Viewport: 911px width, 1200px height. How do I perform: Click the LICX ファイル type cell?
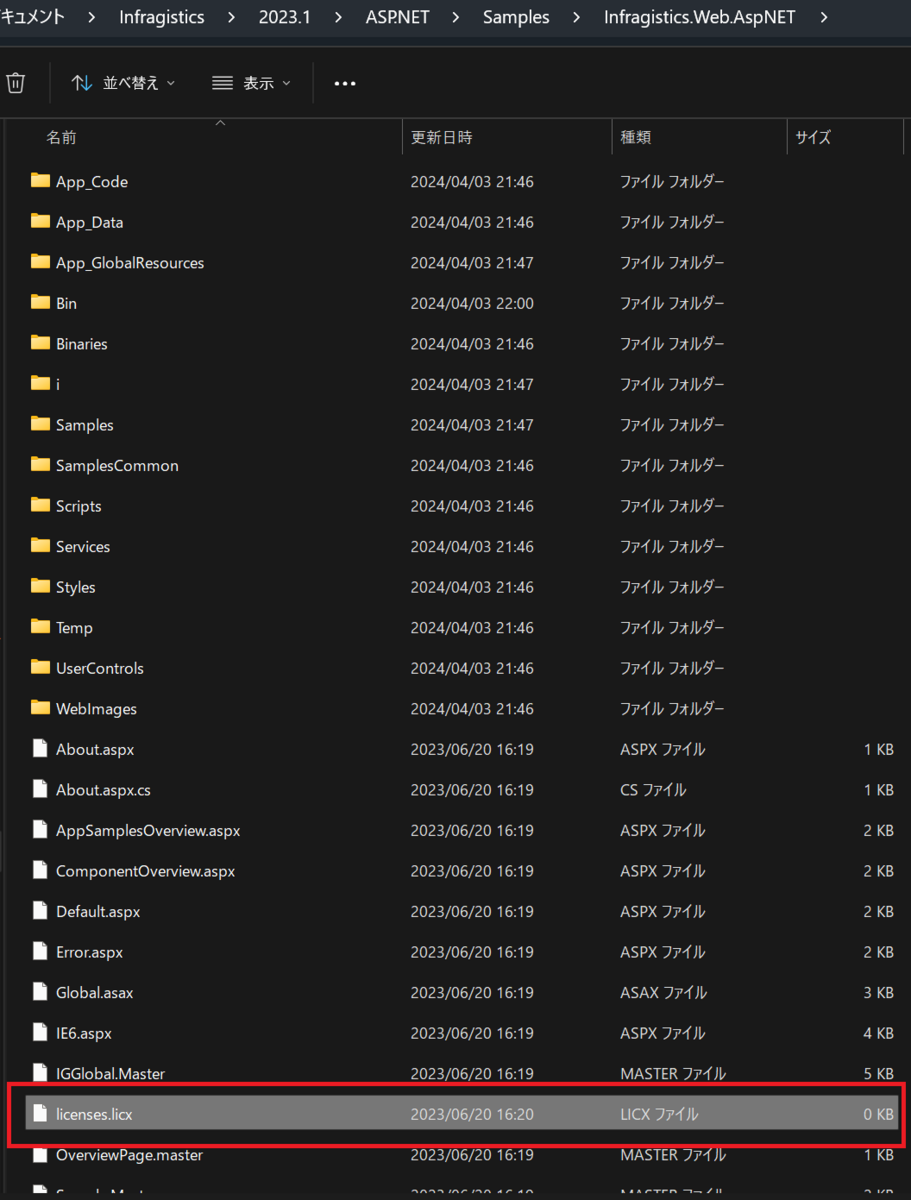click(659, 1114)
